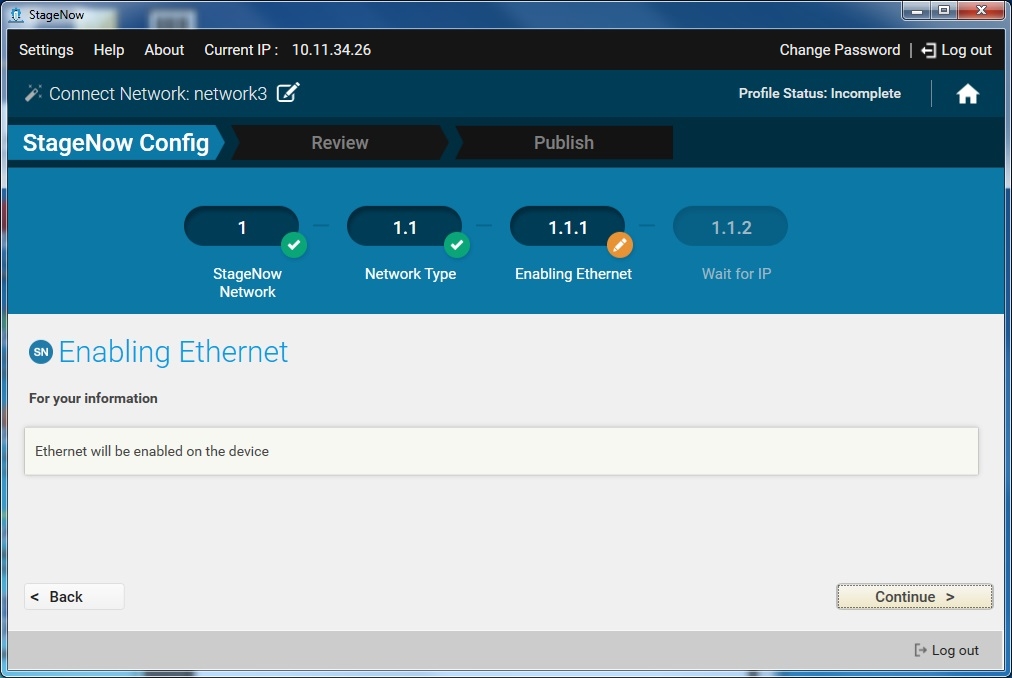Open the Settings menu
The width and height of the screenshot is (1012, 678).
pos(46,50)
